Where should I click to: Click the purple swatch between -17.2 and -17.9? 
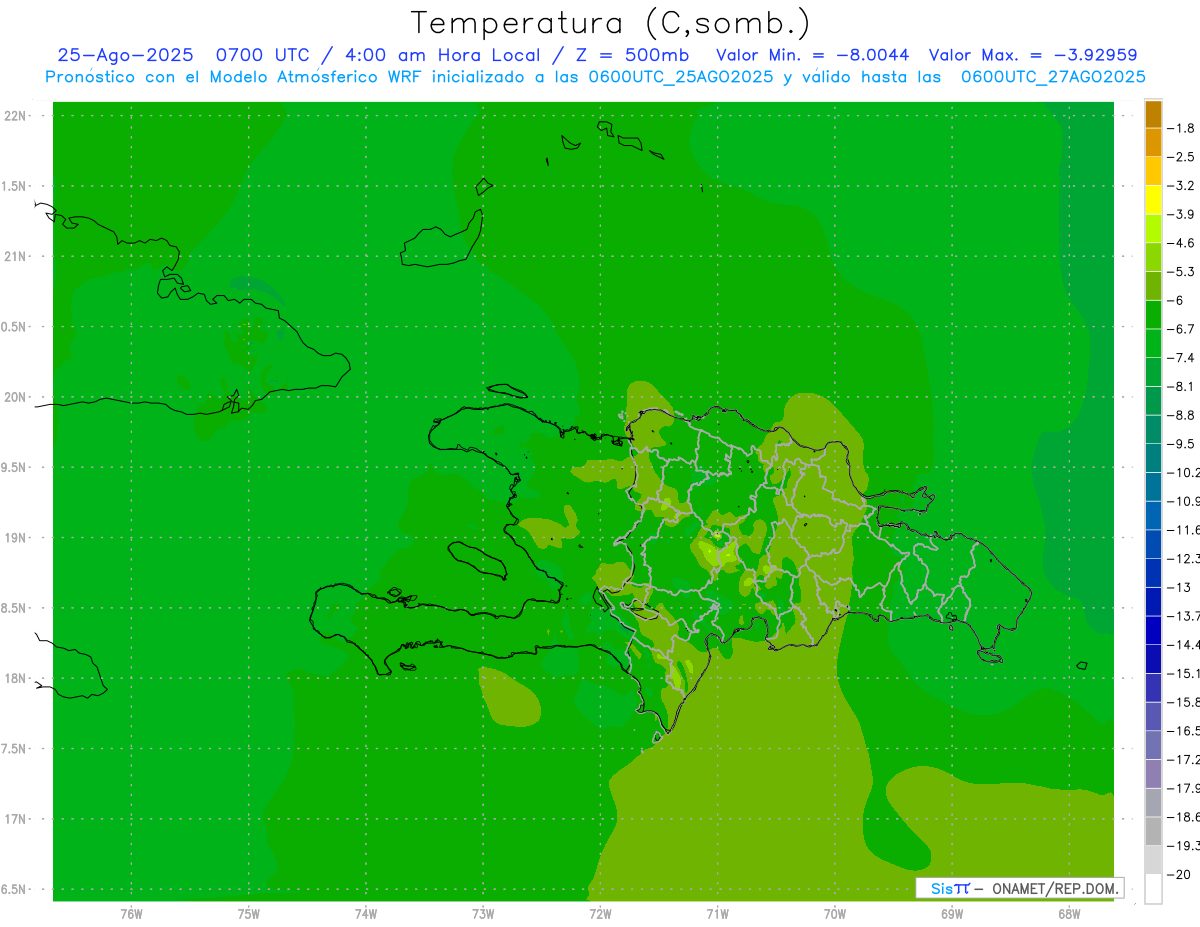1153,774
